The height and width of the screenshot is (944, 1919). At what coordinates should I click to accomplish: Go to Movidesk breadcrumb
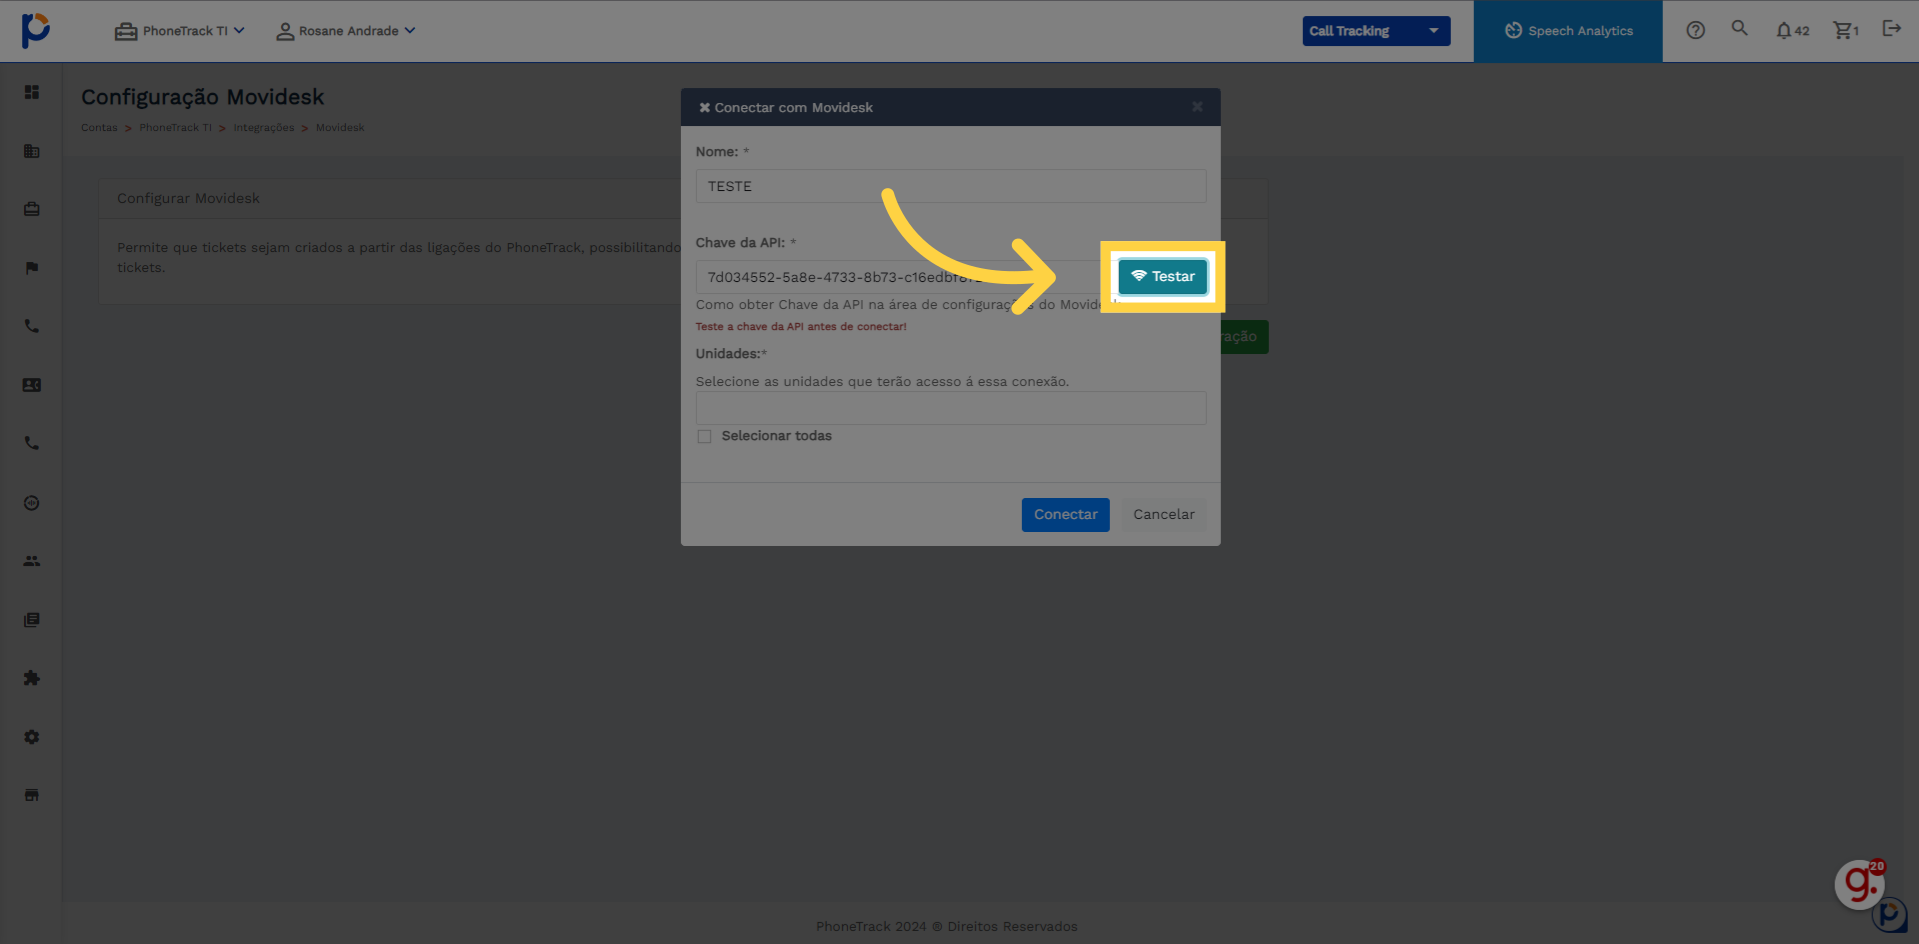click(x=340, y=128)
